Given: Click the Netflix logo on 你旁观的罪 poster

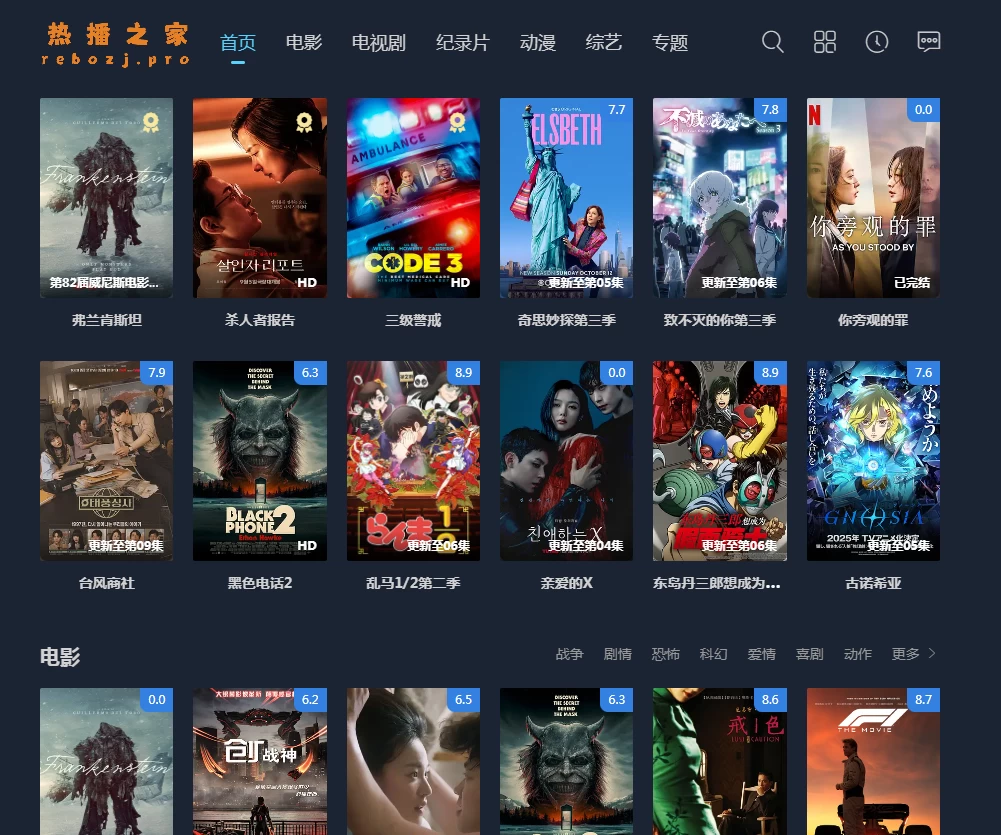Looking at the screenshot, I should tap(815, 112).
